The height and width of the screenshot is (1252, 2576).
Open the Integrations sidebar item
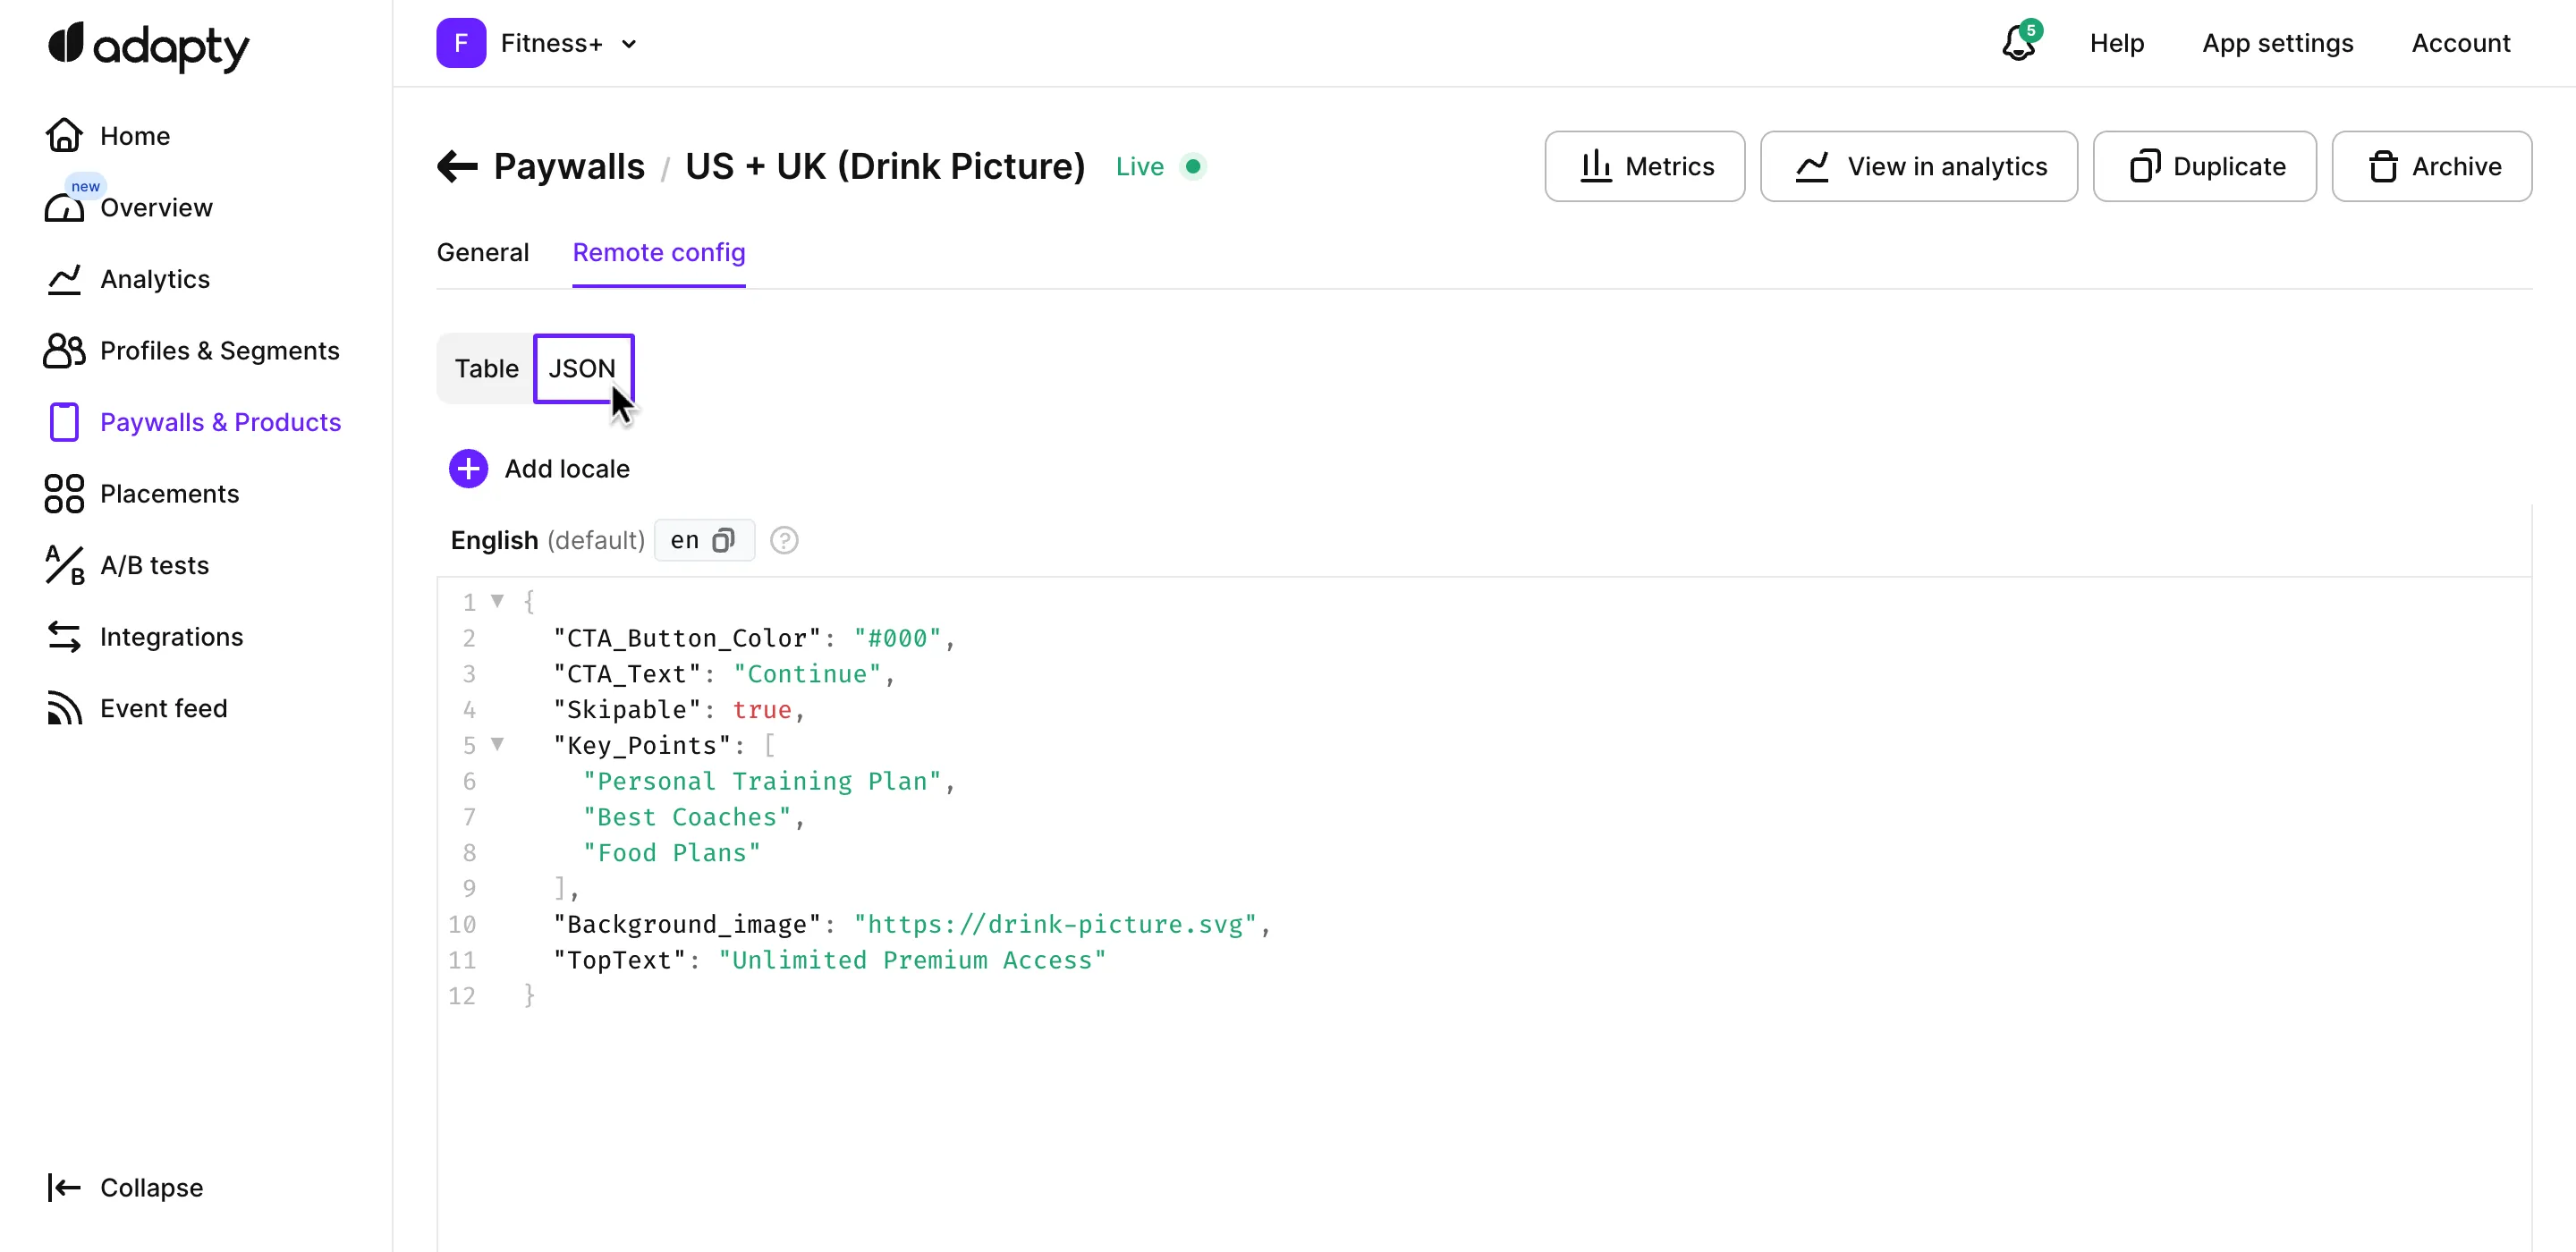(x=171, y=637)
